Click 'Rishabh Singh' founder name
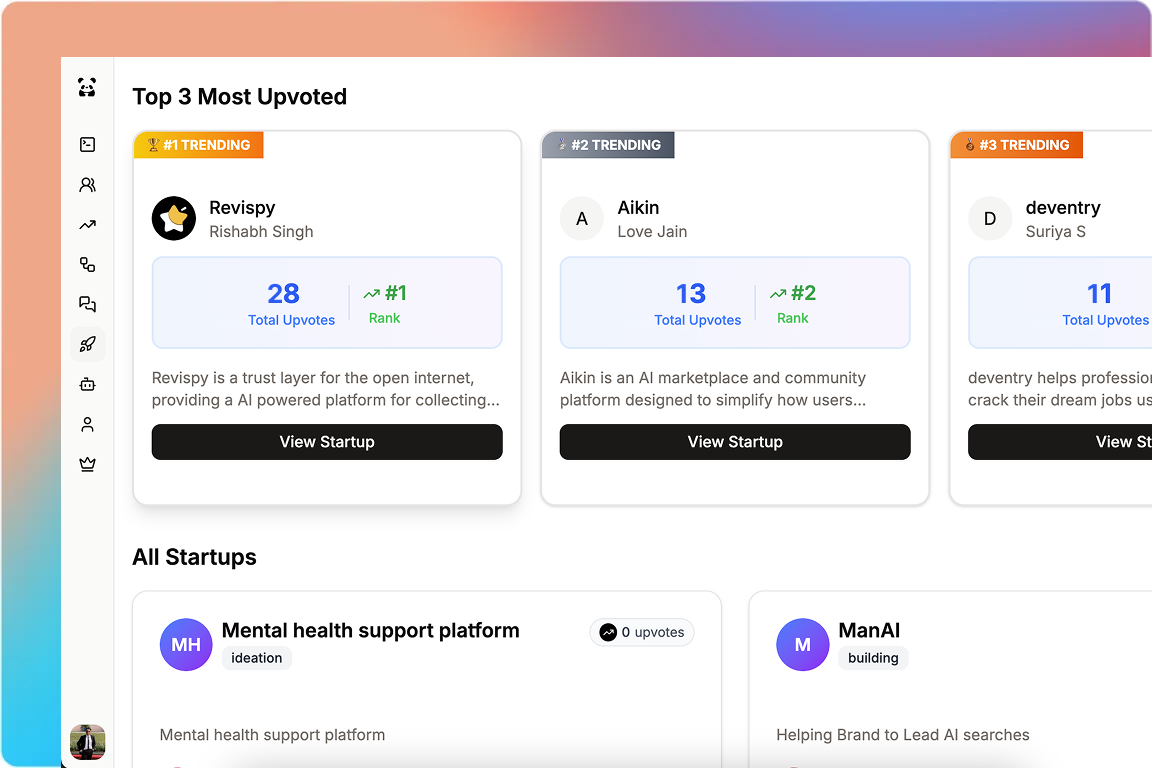1152x768 pixels. [x=261, y=232]
